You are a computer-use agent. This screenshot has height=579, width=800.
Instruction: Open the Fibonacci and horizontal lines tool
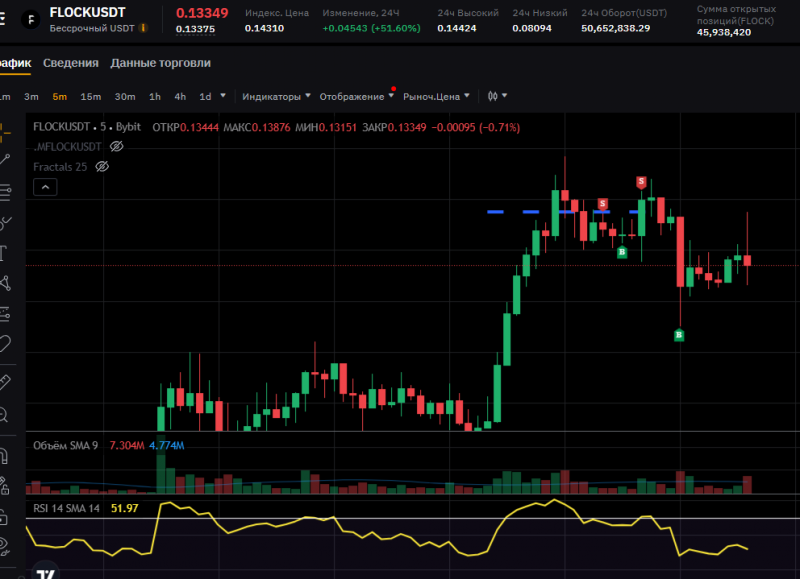click(5, 192)
